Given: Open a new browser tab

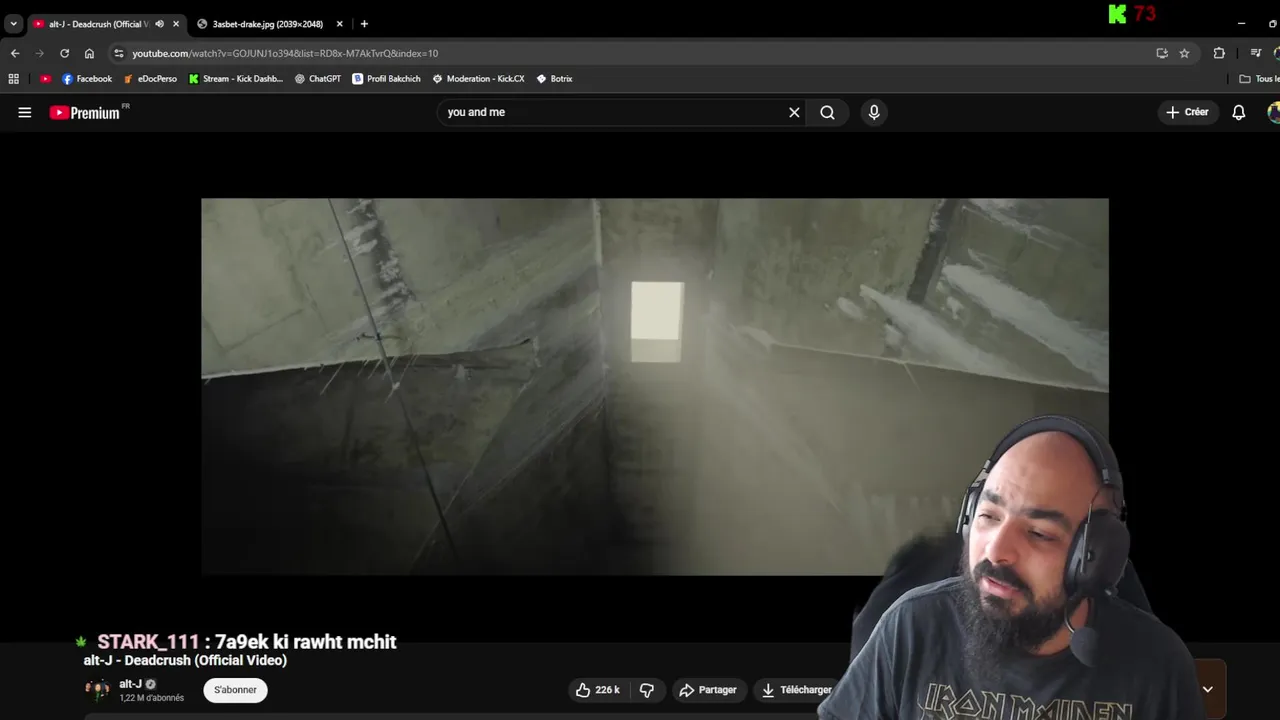Looking at the screenshot, I should pos(364,24).
